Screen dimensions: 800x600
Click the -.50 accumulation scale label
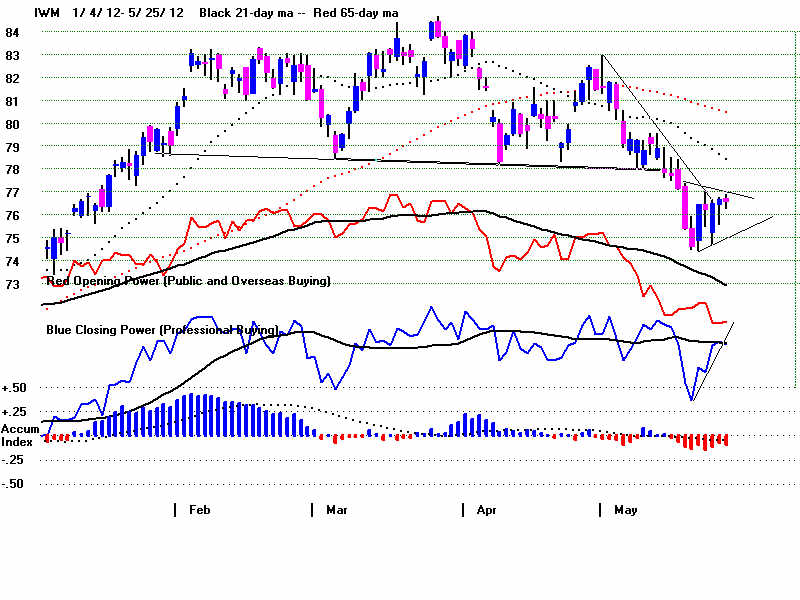click(x=15, y=483)
